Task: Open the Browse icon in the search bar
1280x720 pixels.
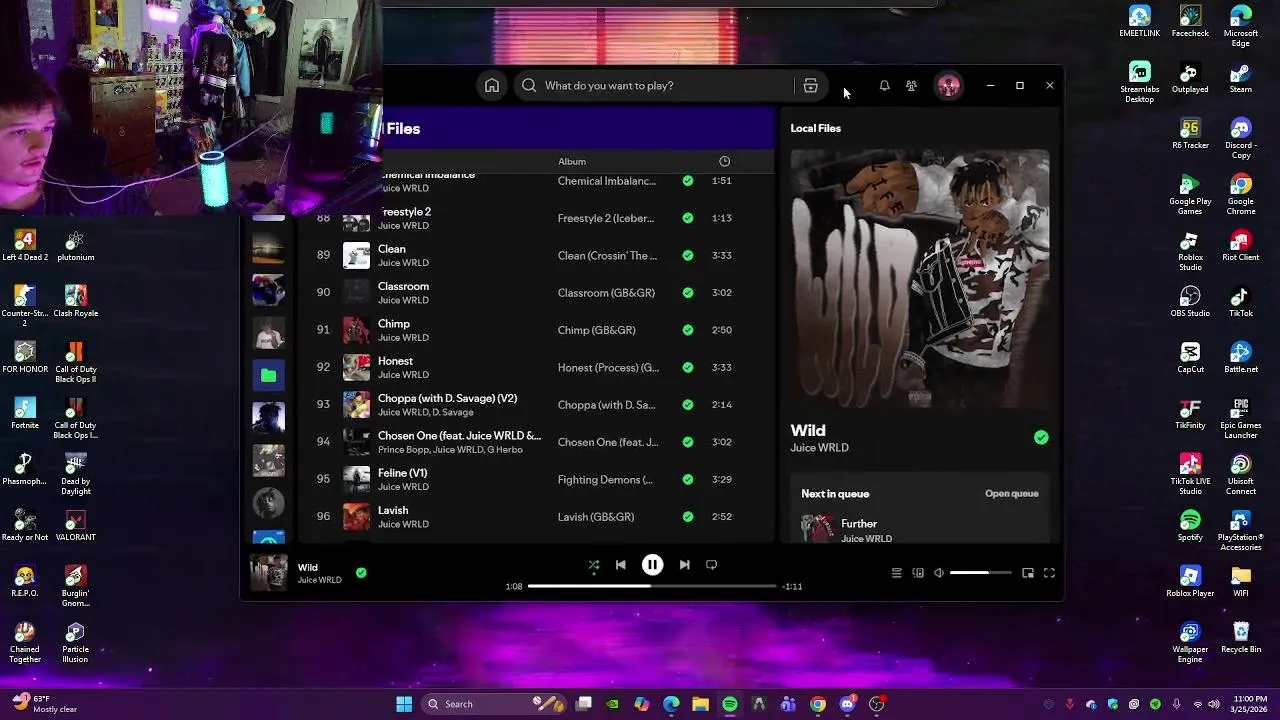Action: click(x=811, y=86)
